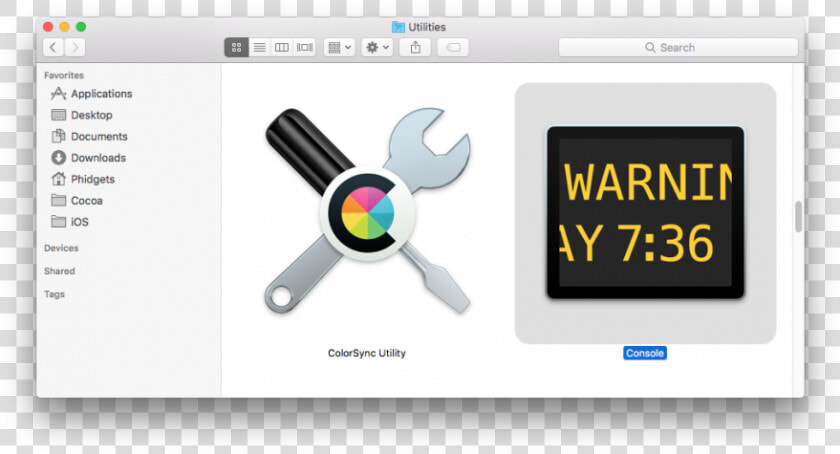Click the Utilities folder title icon
Screen dimensions: 840x454
pos(398,27)
